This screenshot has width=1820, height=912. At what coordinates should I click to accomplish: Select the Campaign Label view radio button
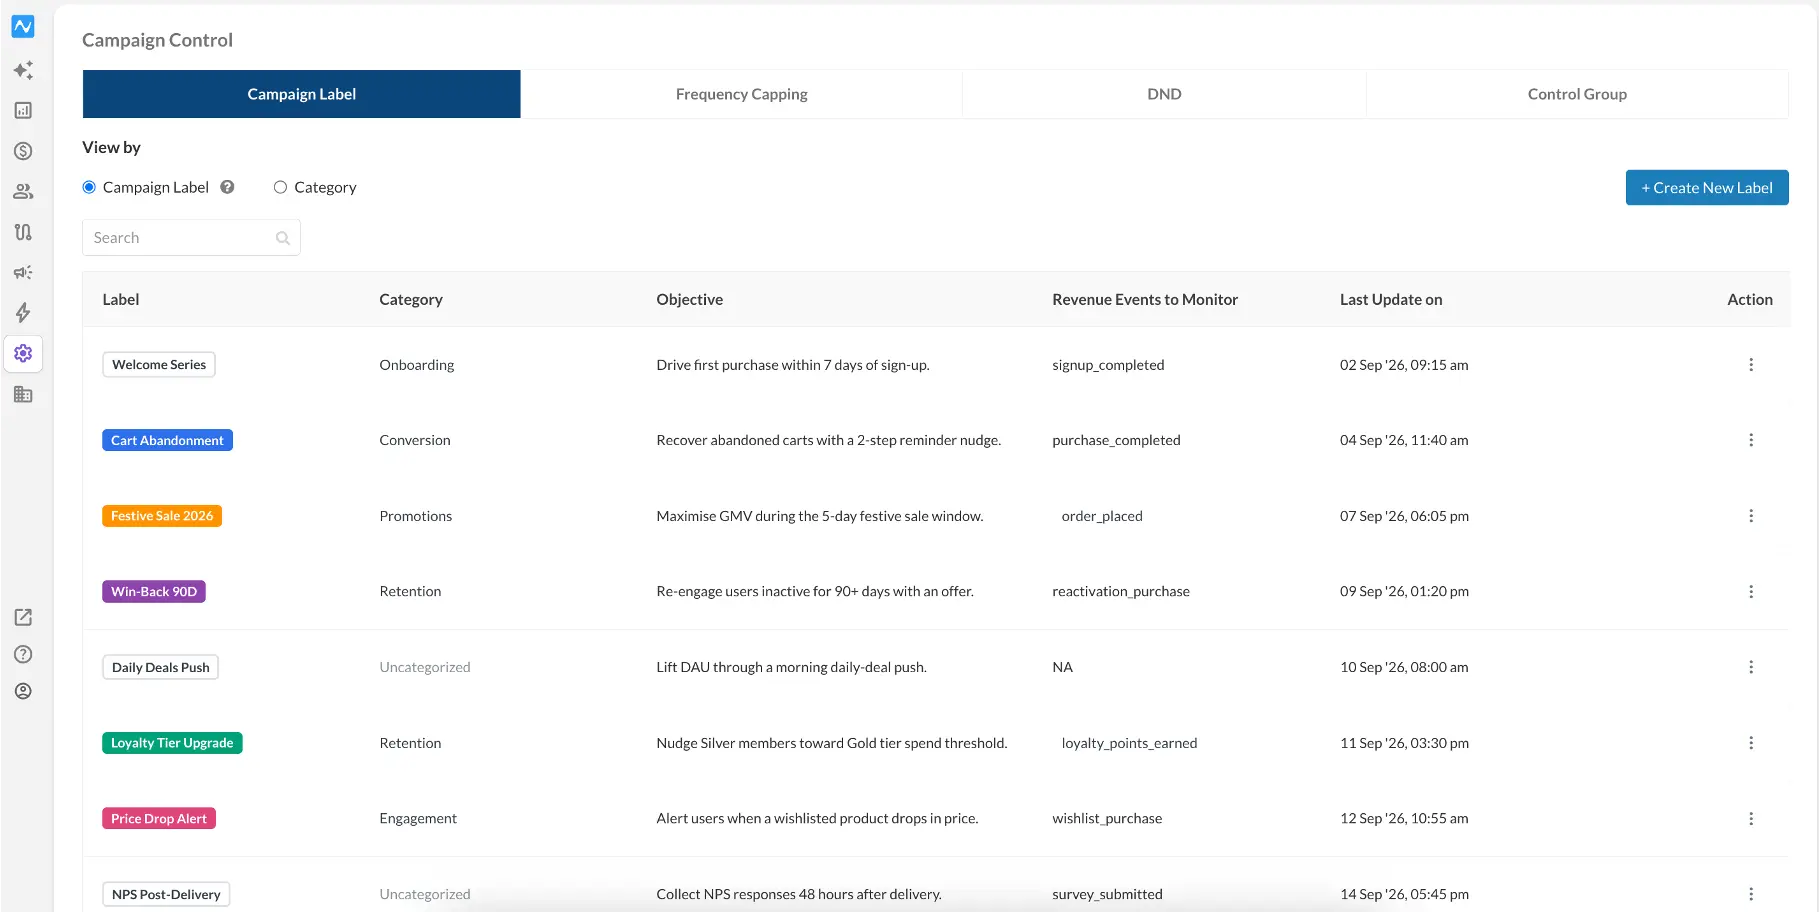click(89, 187)
